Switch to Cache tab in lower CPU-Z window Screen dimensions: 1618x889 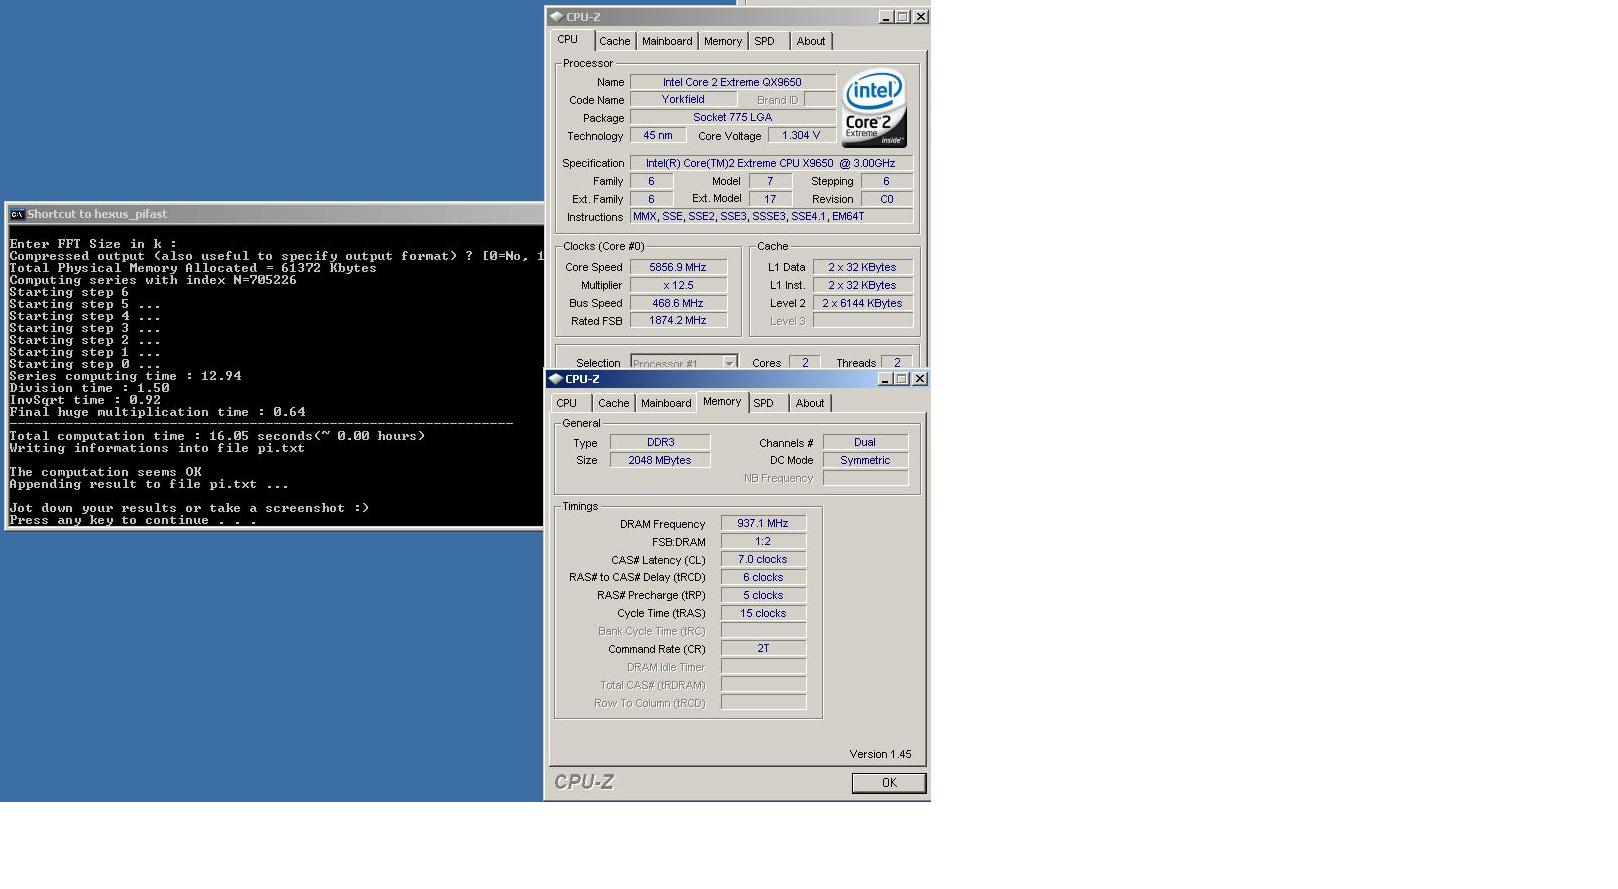click(613, 403)
